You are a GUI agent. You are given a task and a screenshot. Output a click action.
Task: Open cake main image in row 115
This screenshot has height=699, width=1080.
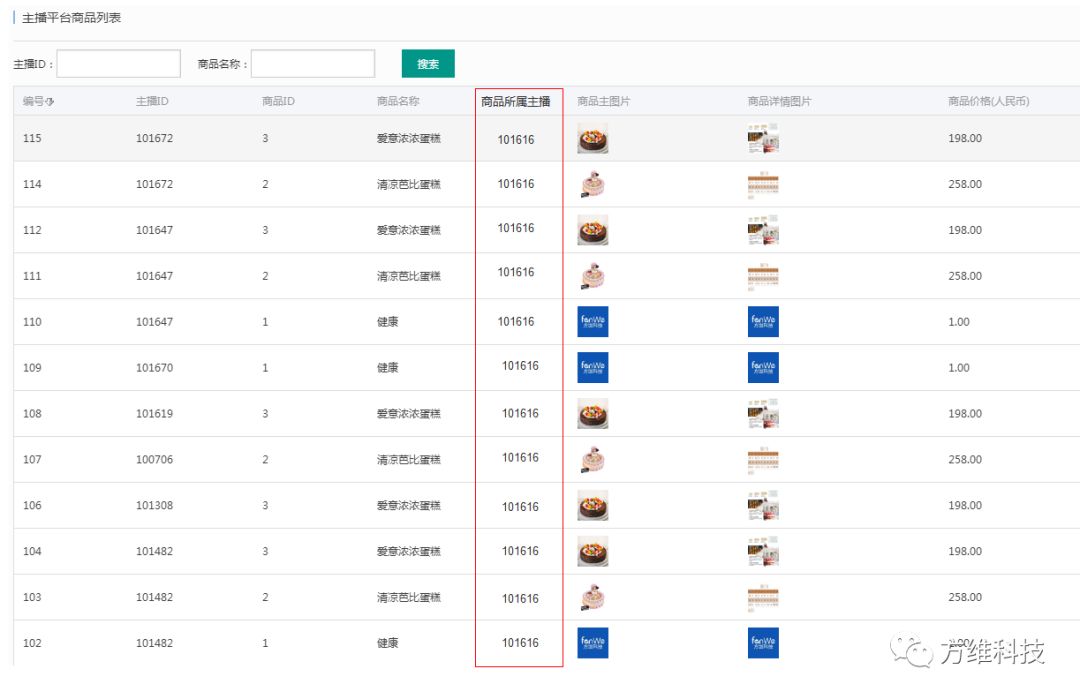pyautogui.click(x=592, y=138)
